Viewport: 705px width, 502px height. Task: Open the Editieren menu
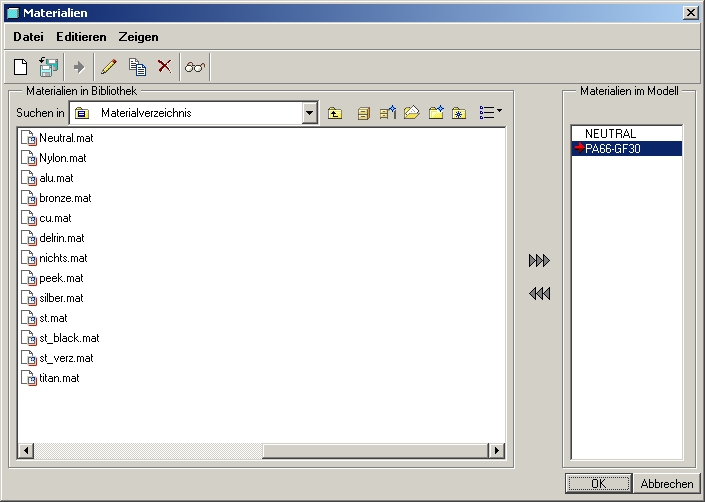coord(81,37)
